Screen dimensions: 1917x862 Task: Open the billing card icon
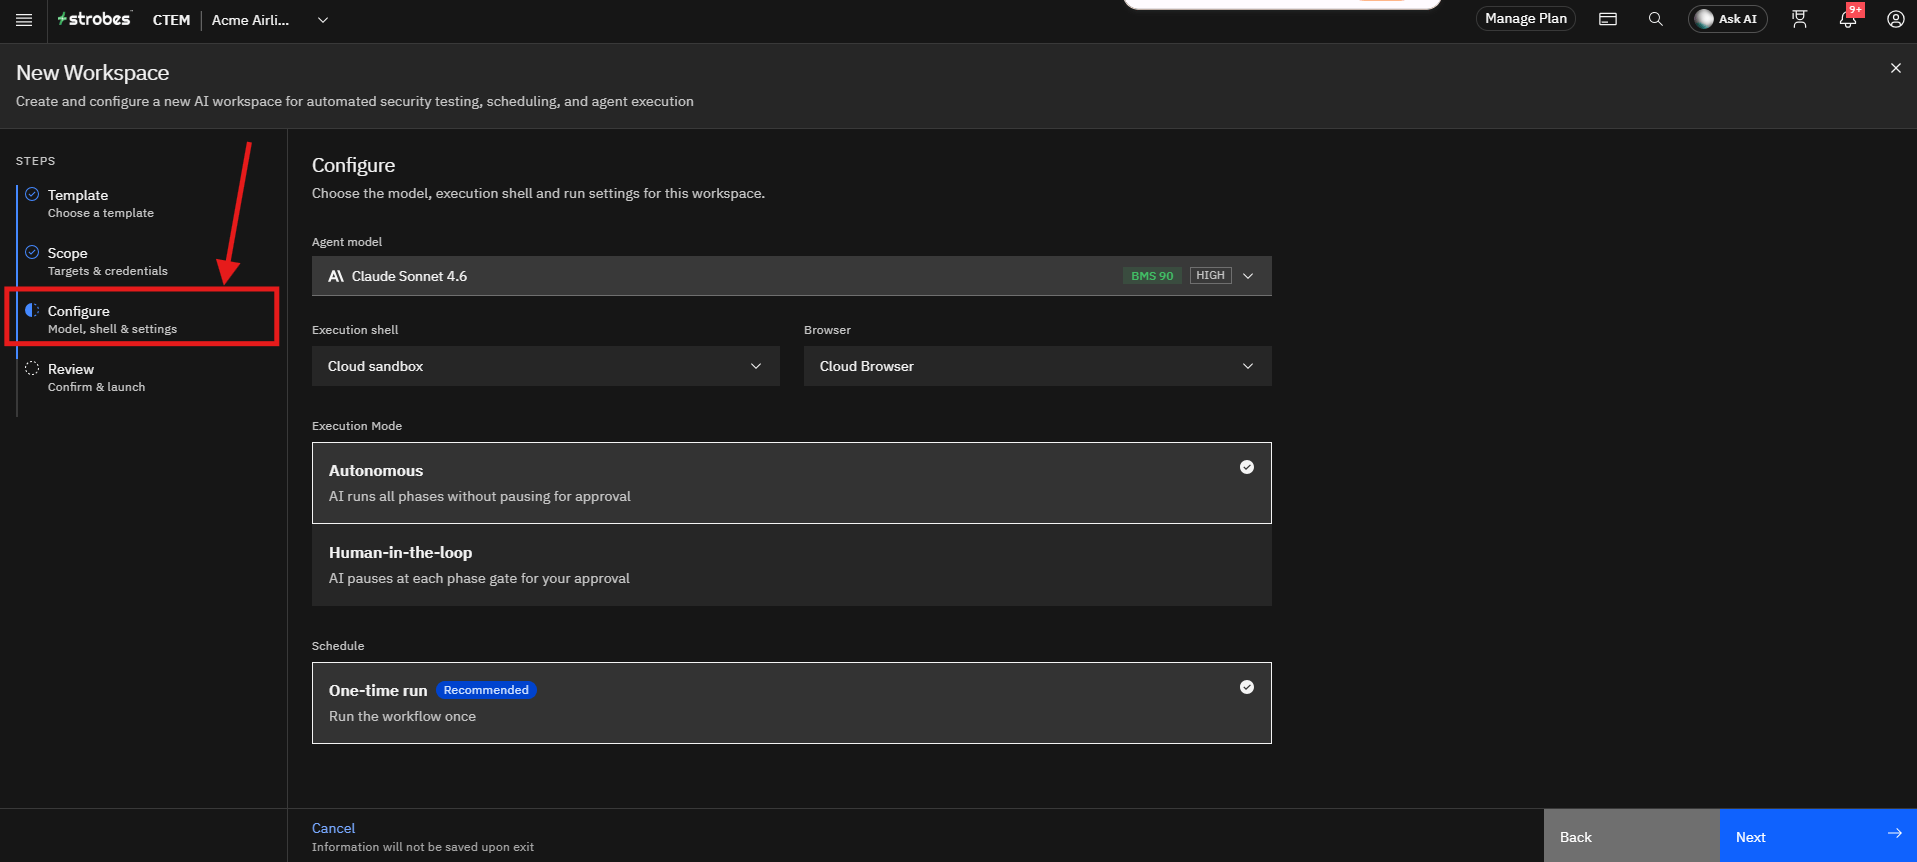pyautogui.click(x=1608, y=19)
